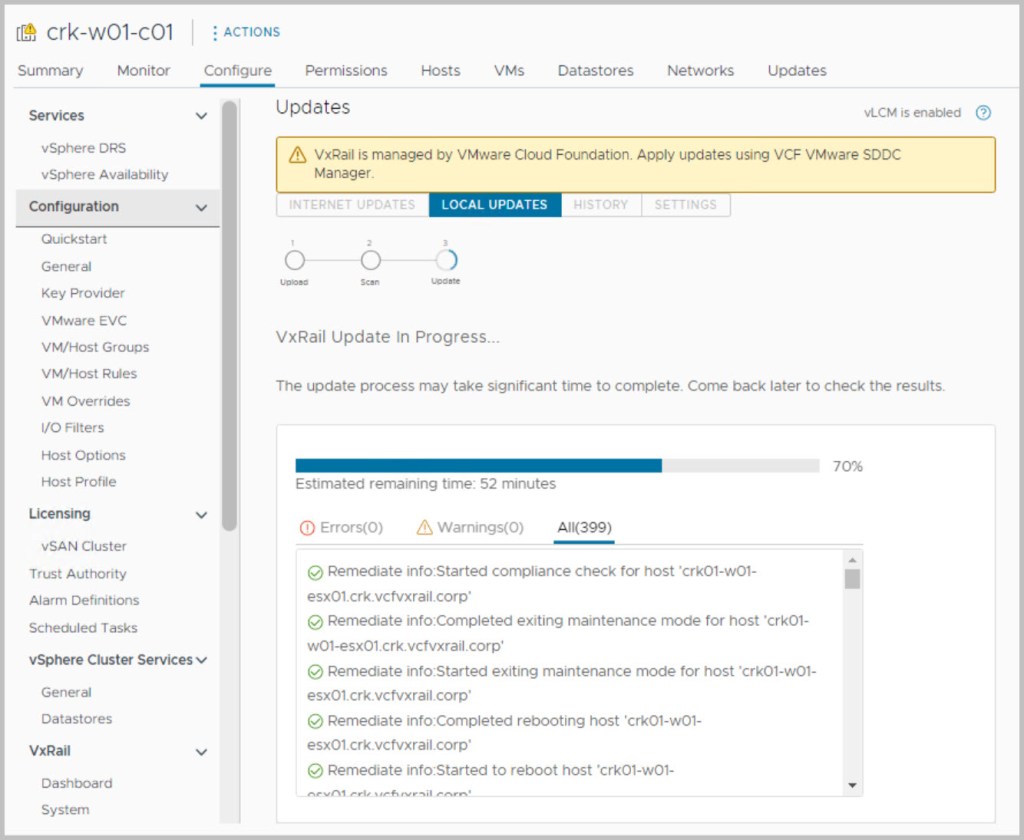Collapse the VxRail sidebar section
Viewport: 1024px width, 840px height.
[x=201, y=752]
